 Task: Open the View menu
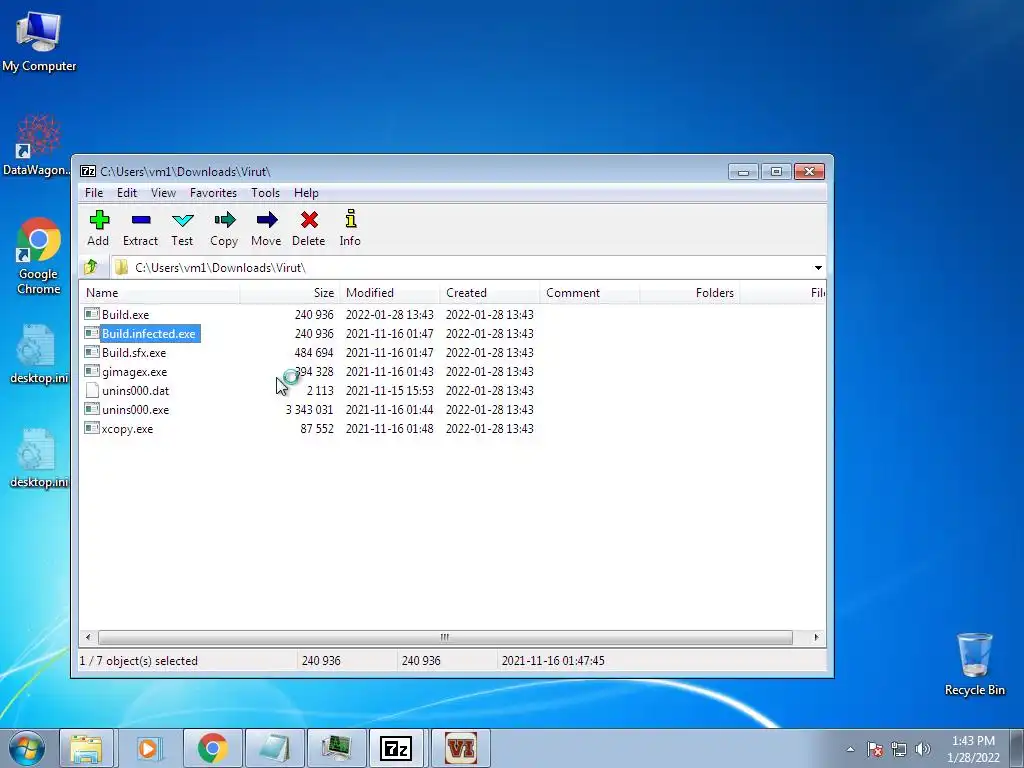[163, 193]
